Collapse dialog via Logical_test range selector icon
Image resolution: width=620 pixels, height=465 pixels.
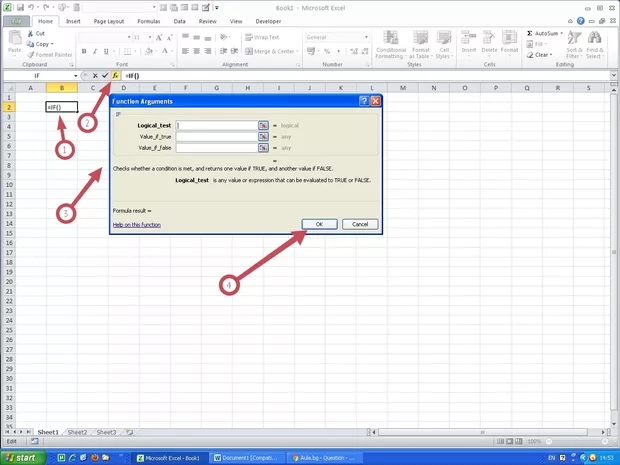coord(263,125)
